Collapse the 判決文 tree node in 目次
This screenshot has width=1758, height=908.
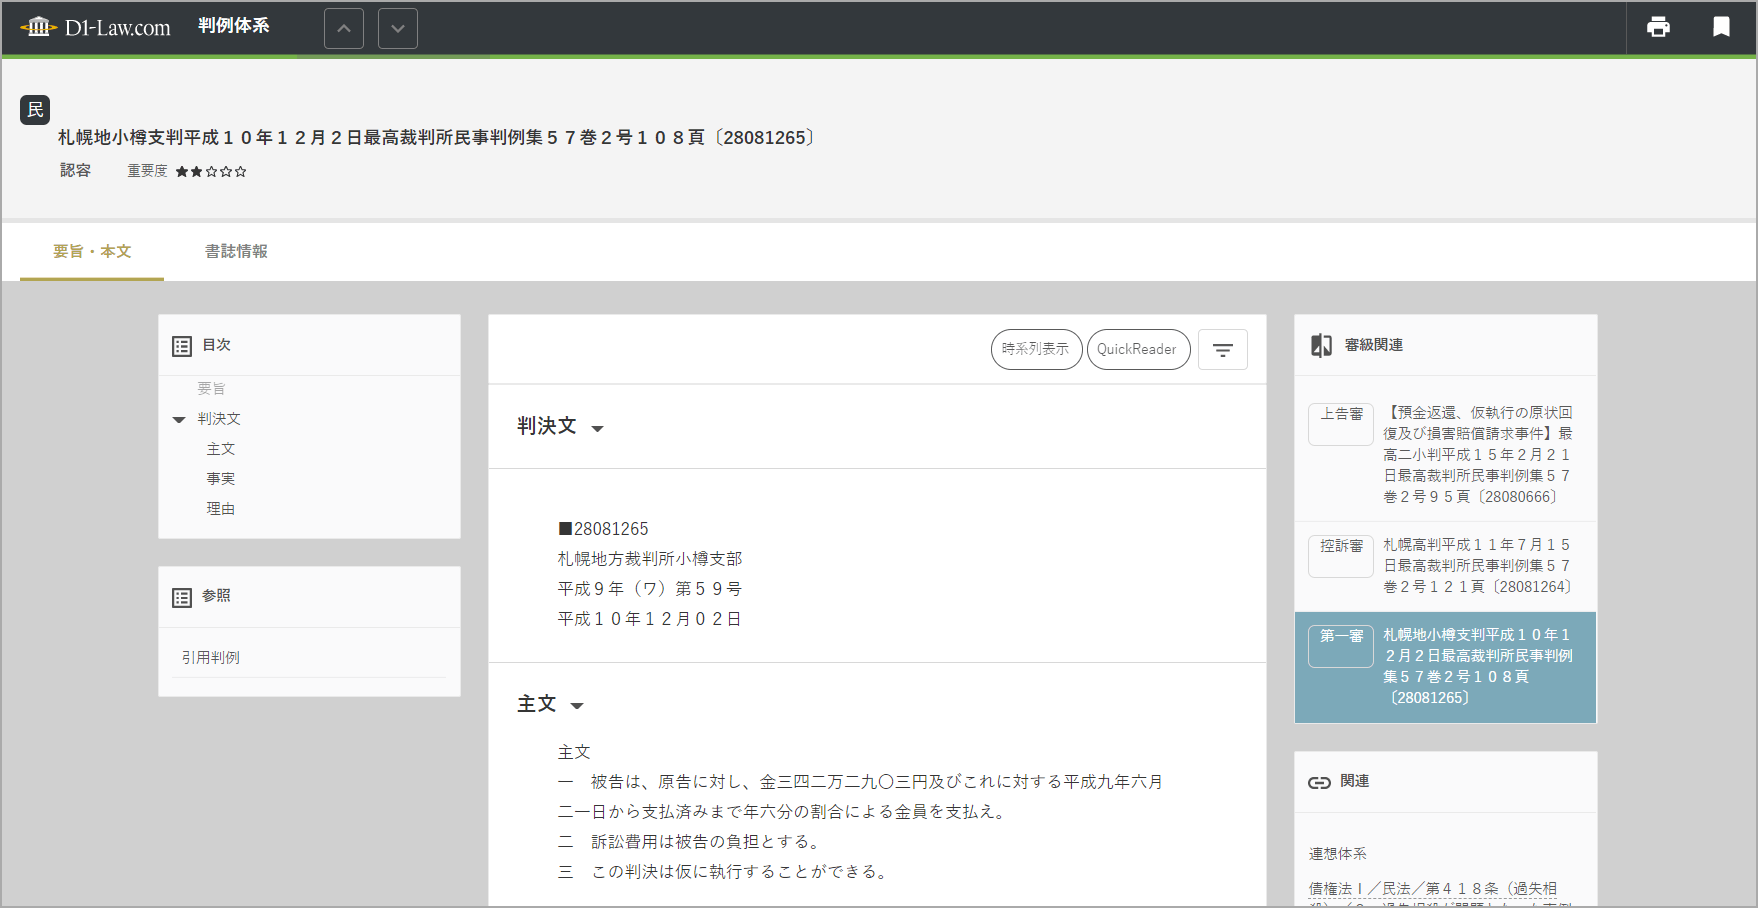click(x=179, y=420)
